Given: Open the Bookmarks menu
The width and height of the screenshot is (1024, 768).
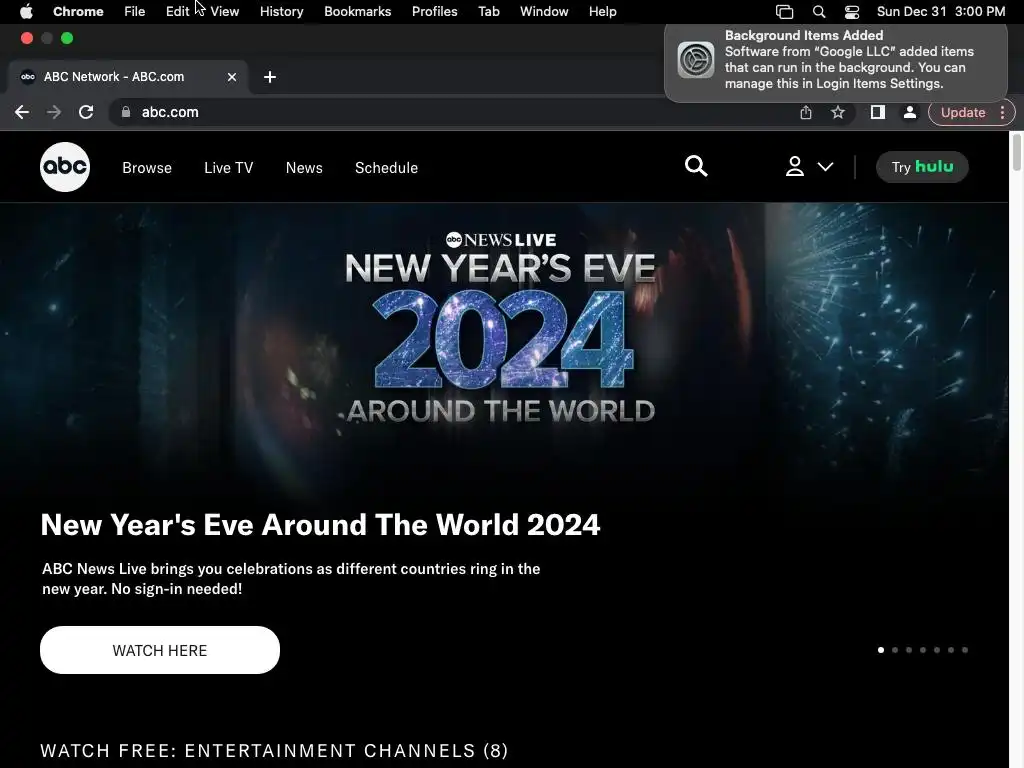Looking at the screenshot, I should pos(357,12).
